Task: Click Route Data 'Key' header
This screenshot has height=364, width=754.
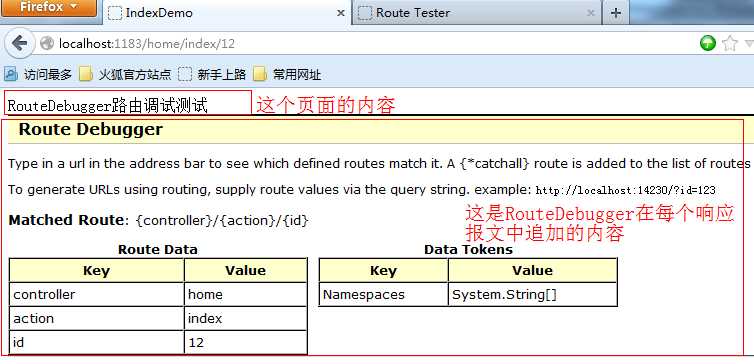Action: point(97,270)
